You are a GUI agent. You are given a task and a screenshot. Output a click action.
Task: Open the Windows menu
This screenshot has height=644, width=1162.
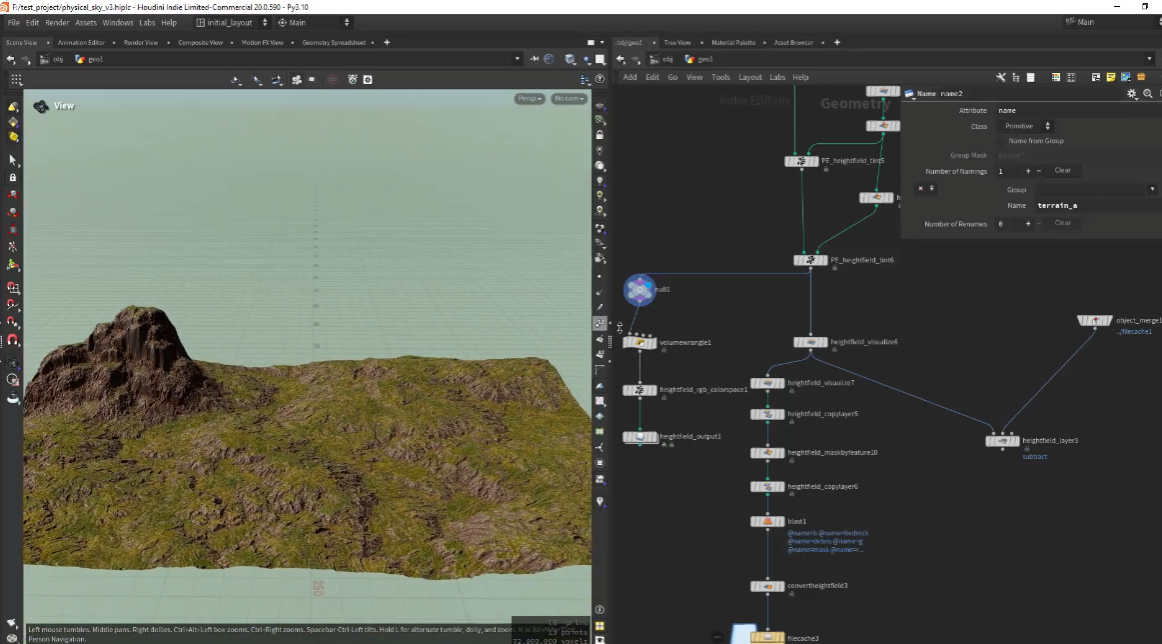[x=118, y=23]
